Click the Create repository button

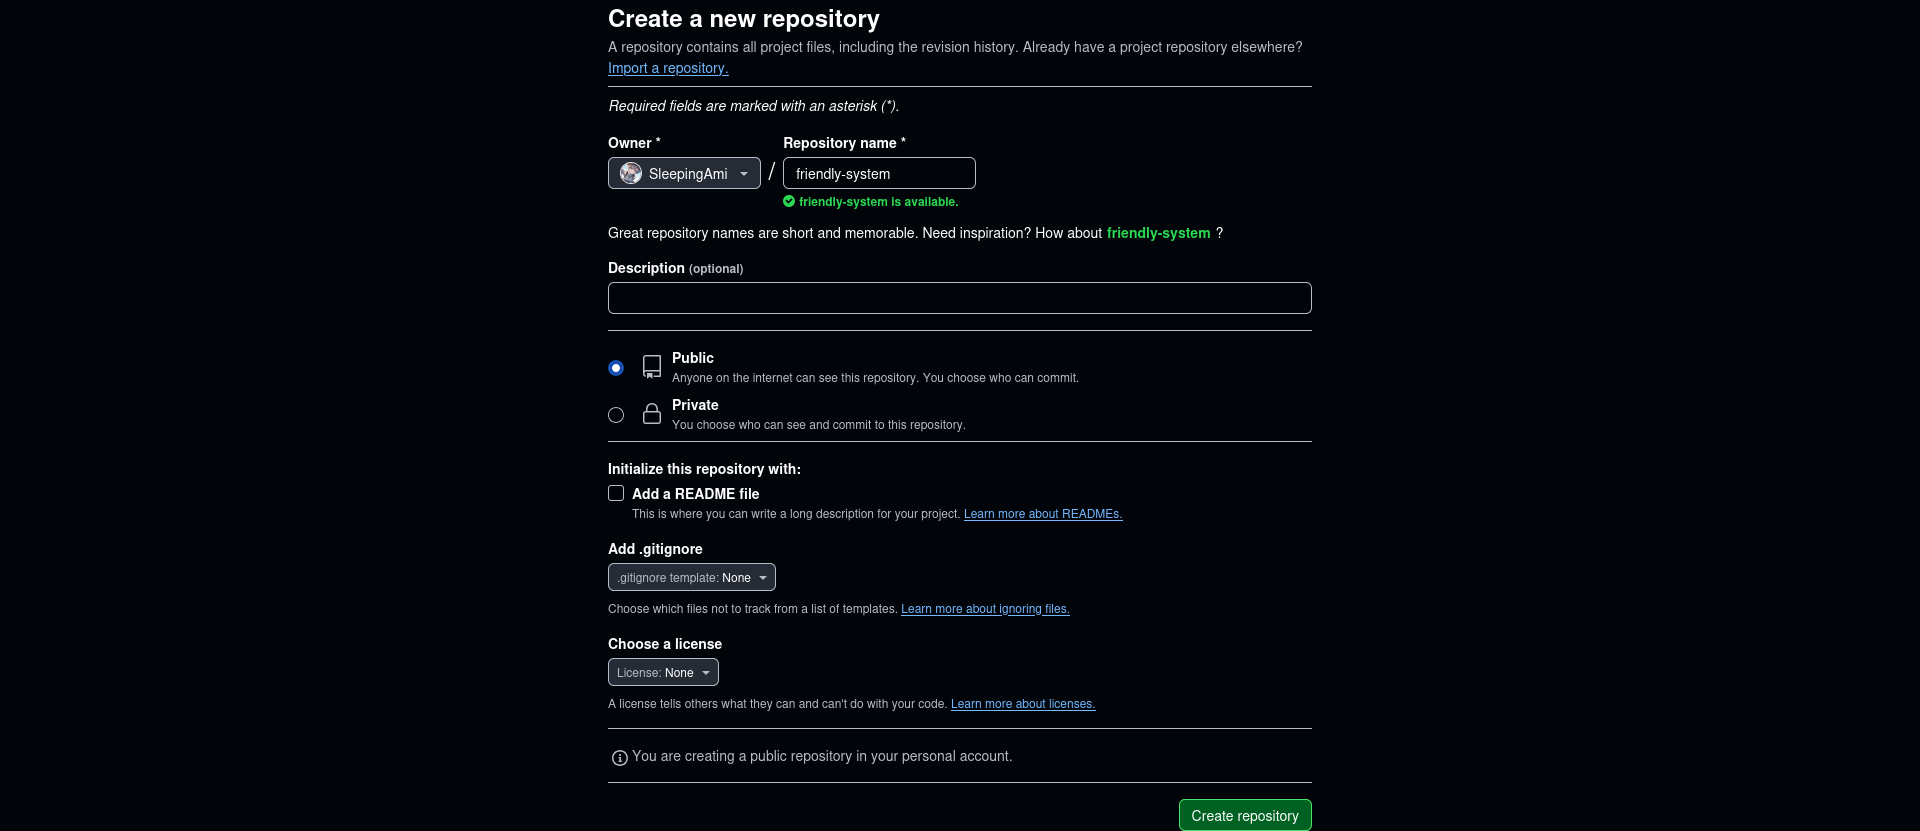coord(1245,815)
